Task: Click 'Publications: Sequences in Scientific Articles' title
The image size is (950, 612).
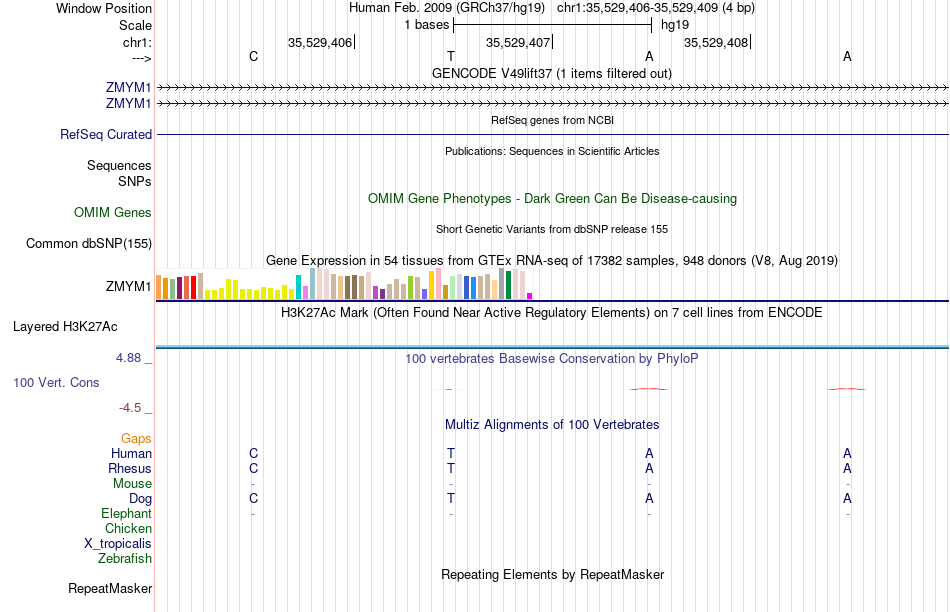Action: (x=552, y=151)
